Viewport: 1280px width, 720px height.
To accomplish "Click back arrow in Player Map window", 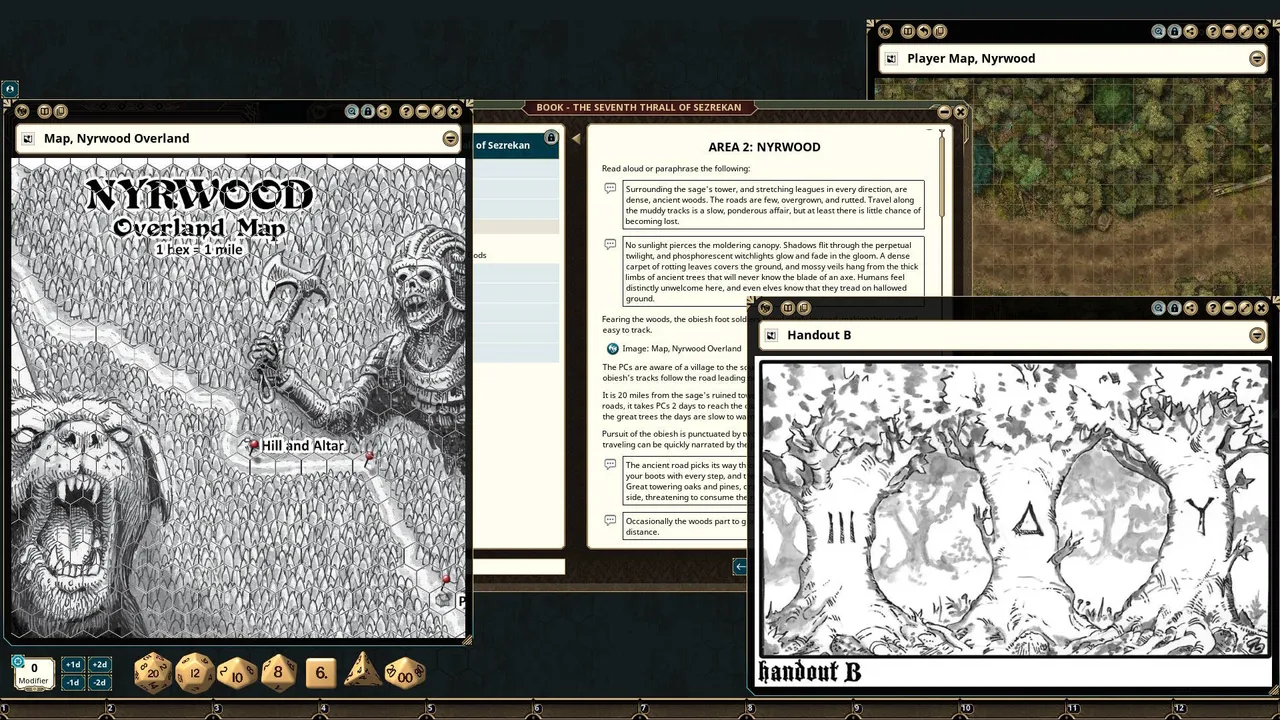I will click(924, 31).
